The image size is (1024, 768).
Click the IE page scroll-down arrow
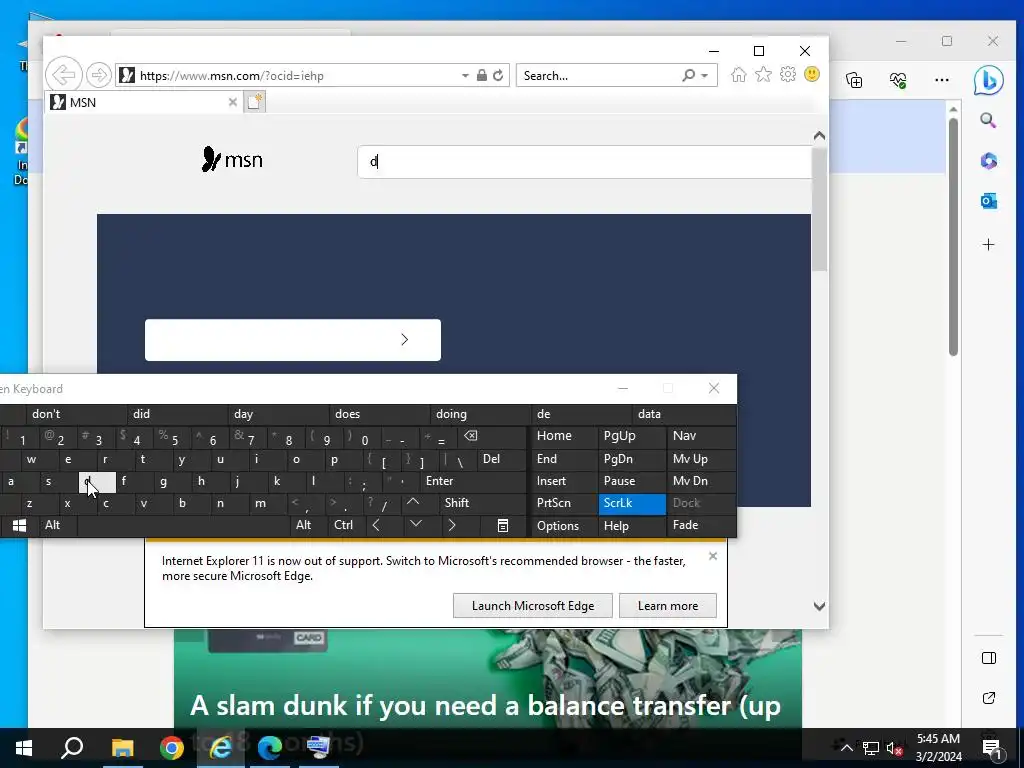pos(819,606)
